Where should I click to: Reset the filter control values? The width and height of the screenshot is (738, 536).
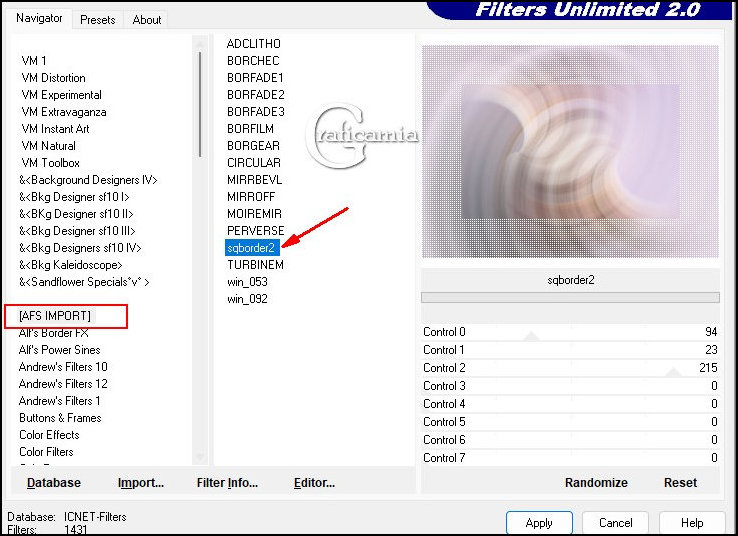[x=680, y=482]
